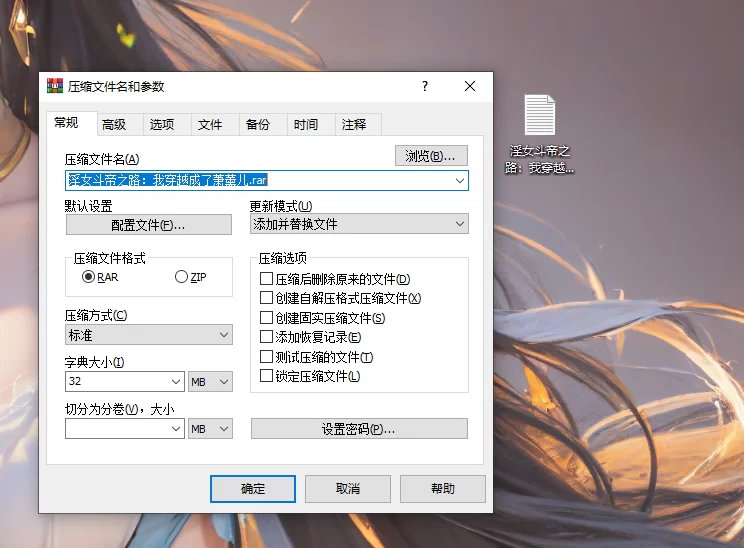Click the 帮助 button

[443, 489]
